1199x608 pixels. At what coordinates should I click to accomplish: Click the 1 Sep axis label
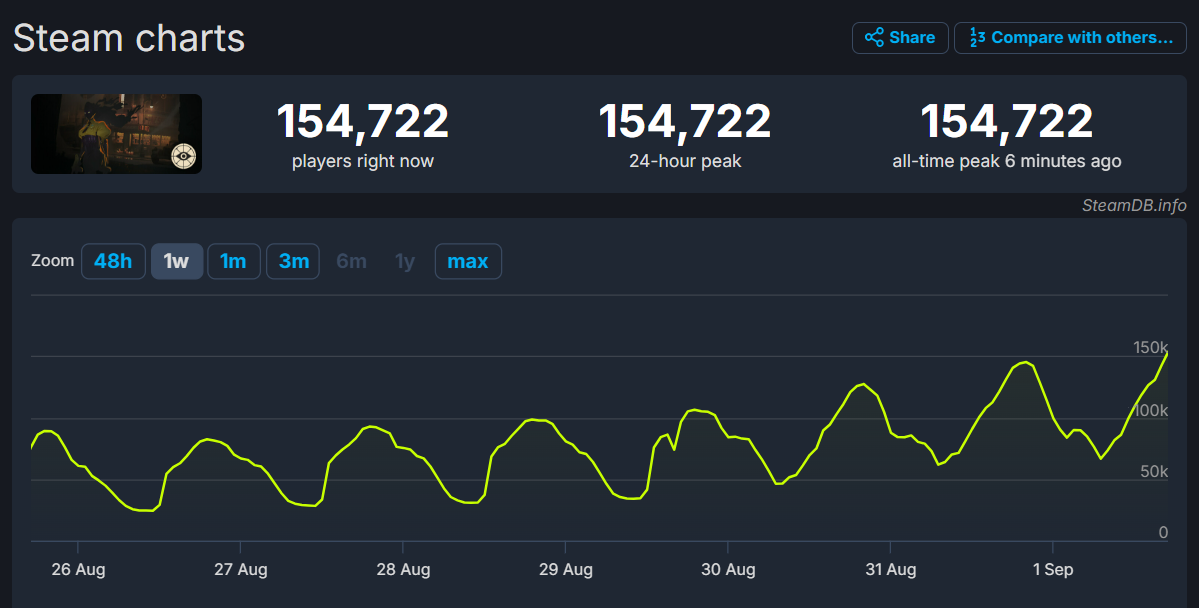[1053, 570]
